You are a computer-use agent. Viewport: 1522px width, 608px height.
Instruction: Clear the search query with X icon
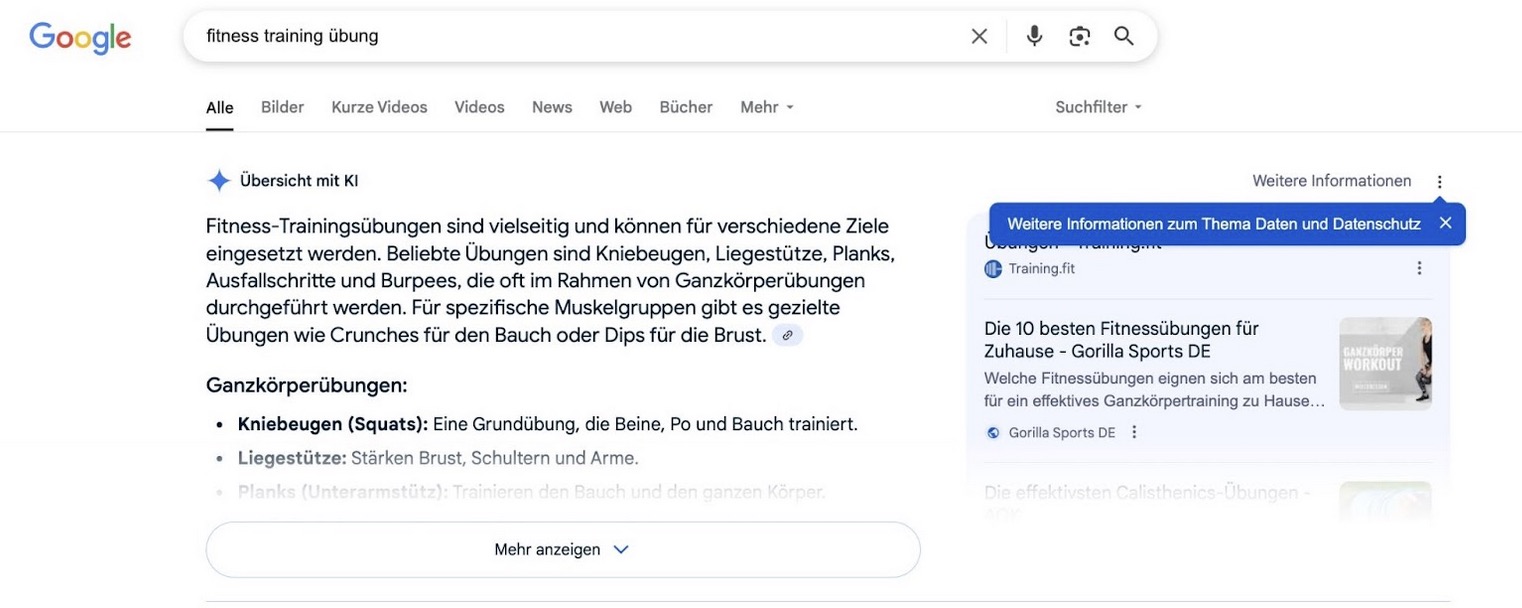coord(979,36)
